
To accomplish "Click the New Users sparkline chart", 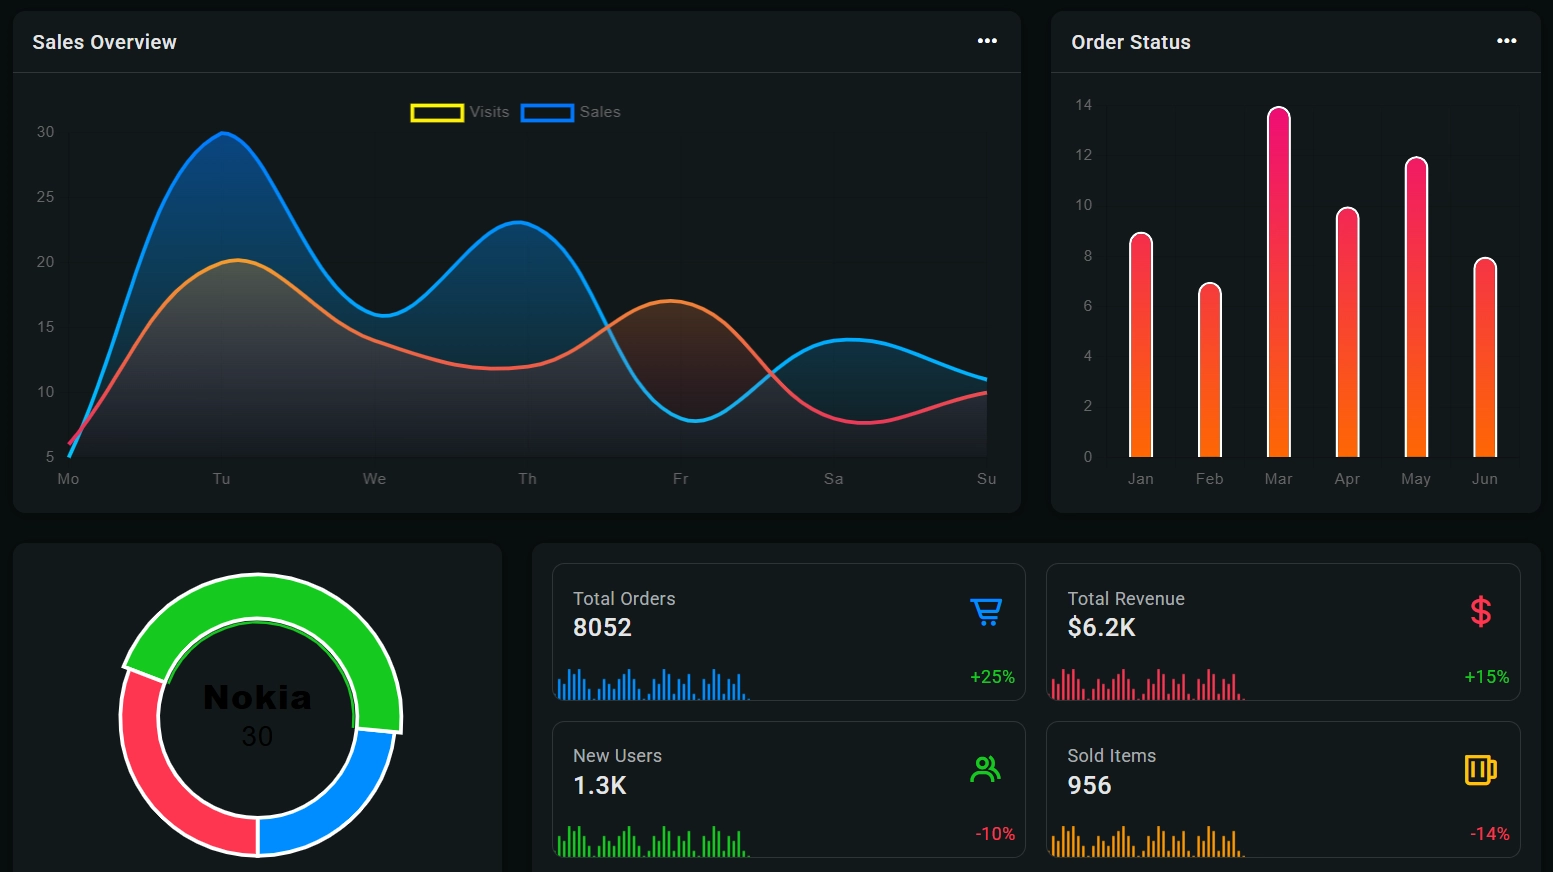I will click(x=652, y=842).
